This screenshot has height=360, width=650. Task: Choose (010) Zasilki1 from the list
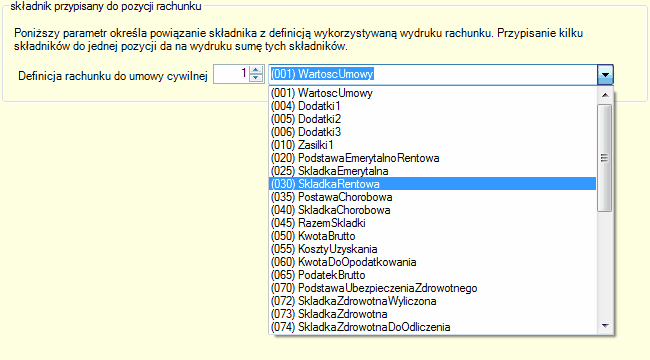(x=432, y=145)
